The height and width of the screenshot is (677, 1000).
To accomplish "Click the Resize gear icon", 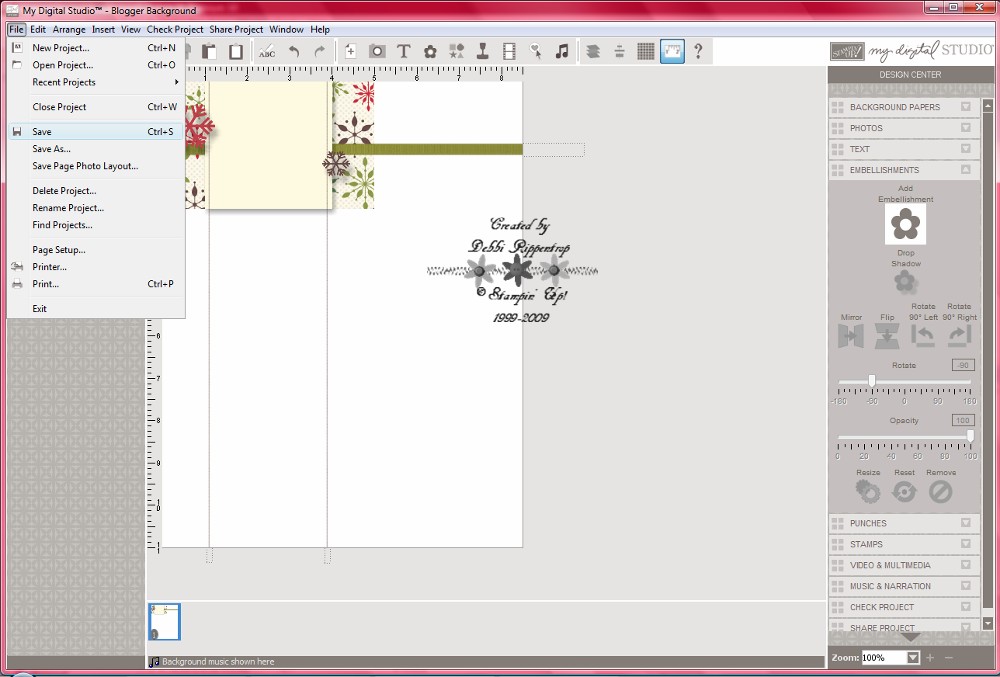I will click(867, 491).
